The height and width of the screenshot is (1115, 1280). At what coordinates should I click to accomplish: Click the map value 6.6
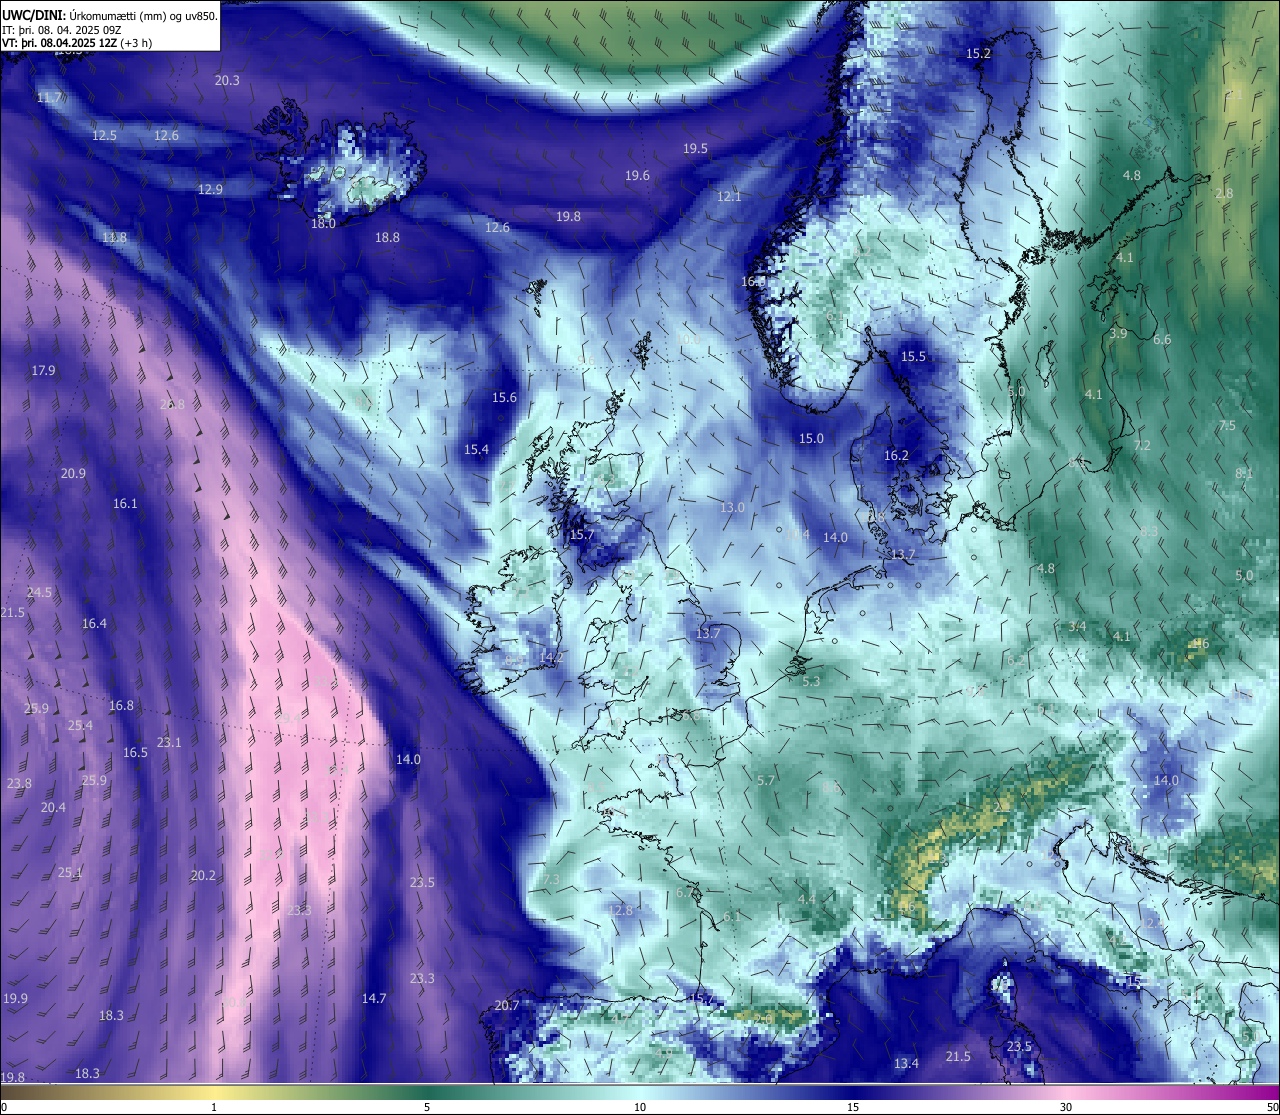coord(1162,340)
